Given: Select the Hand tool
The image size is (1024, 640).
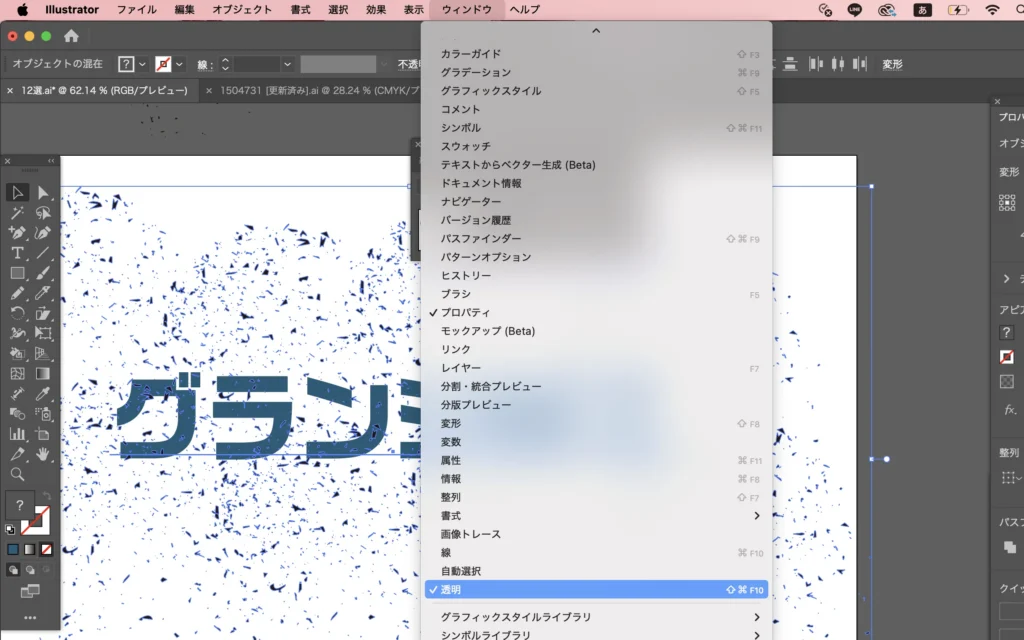Looking at the screenshot, I should click(x=43, y=454).
